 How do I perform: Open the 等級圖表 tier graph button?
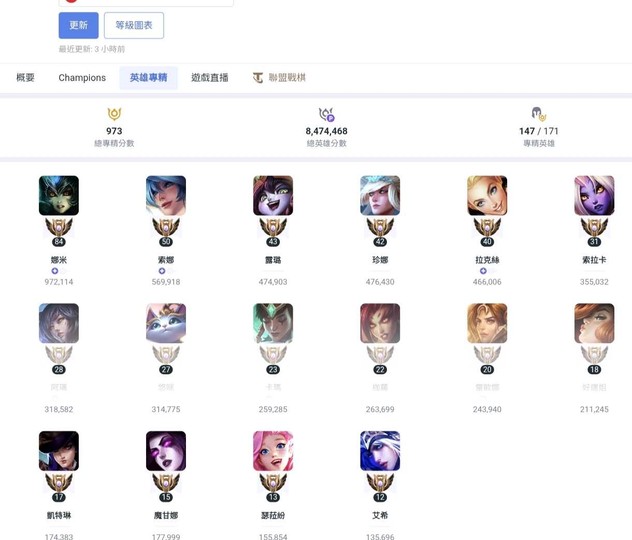[x=134, y=25]
